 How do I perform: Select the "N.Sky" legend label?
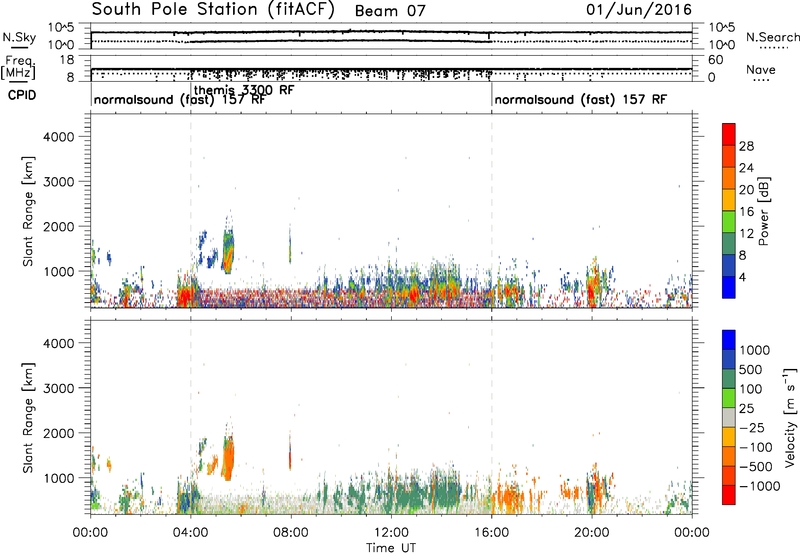tap(19, 37)
